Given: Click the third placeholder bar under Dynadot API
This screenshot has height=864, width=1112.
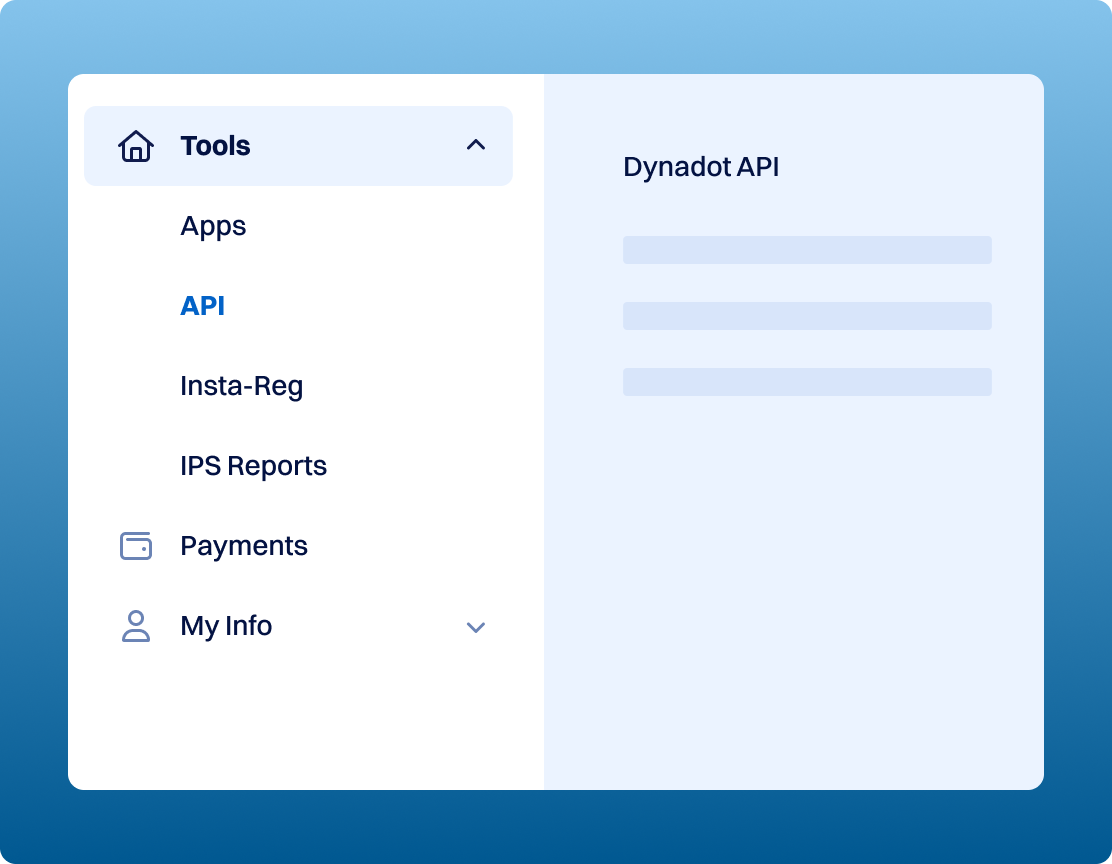Looking at the screenshot, I should (807, 382).
